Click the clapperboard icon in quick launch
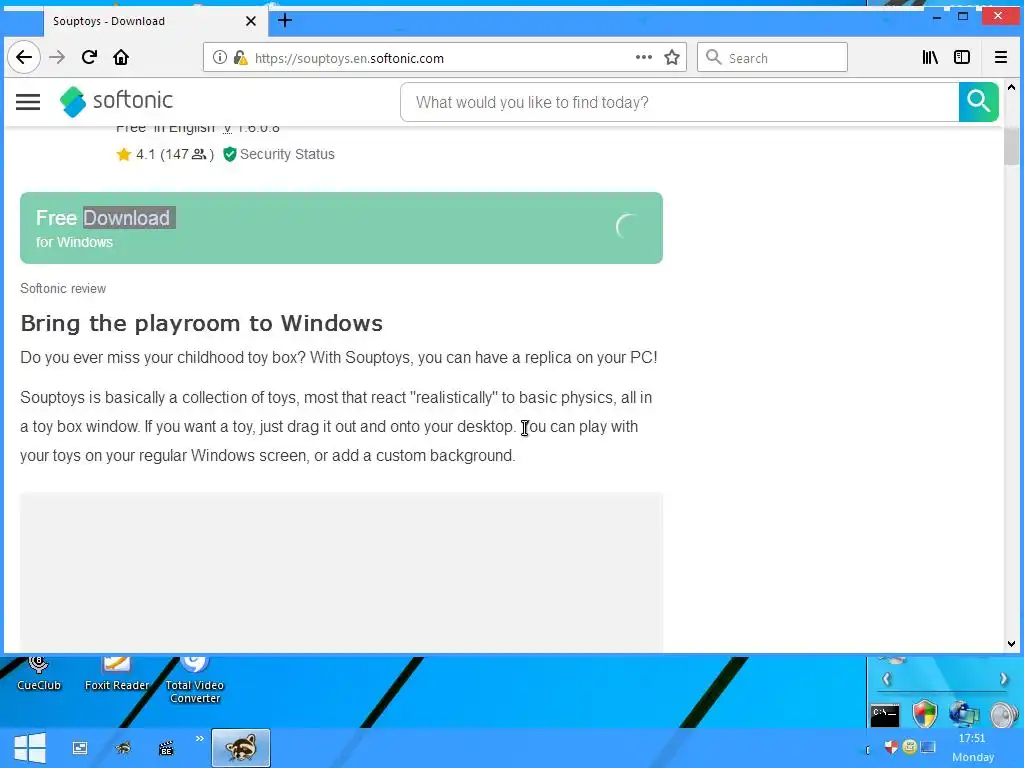 [x=166, y=748]
